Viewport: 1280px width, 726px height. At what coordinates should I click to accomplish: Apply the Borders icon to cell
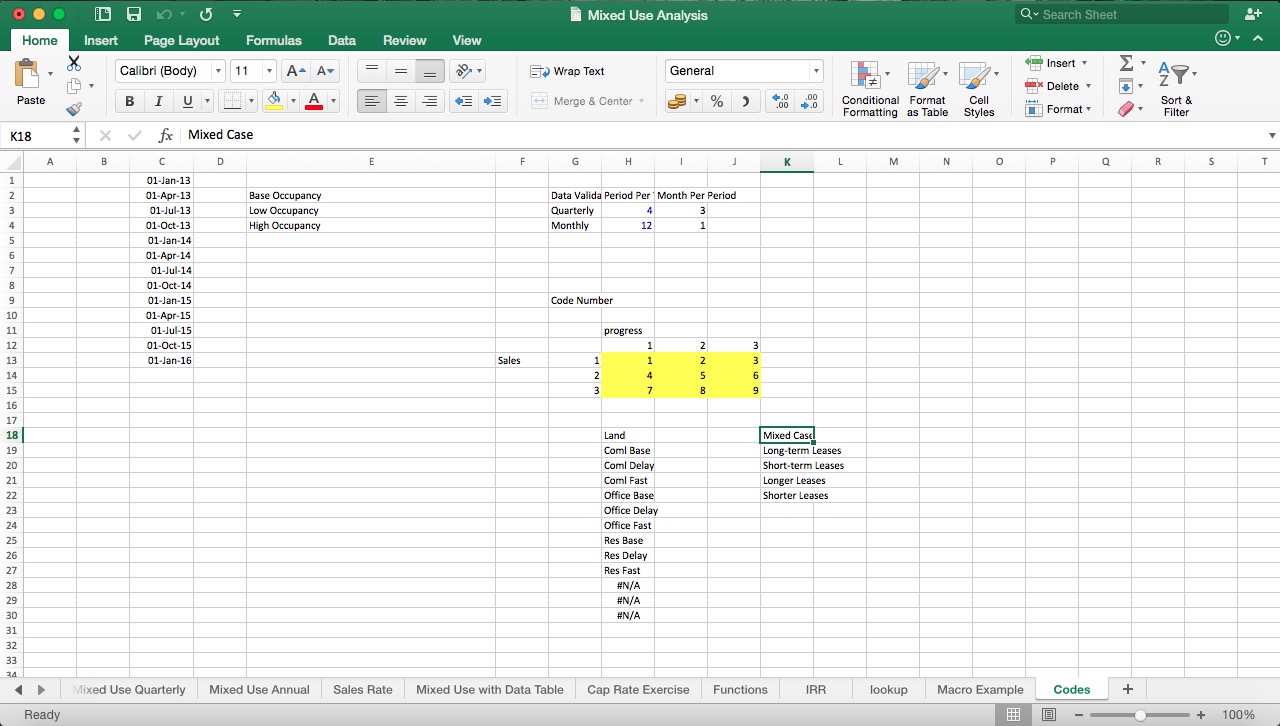231,101
